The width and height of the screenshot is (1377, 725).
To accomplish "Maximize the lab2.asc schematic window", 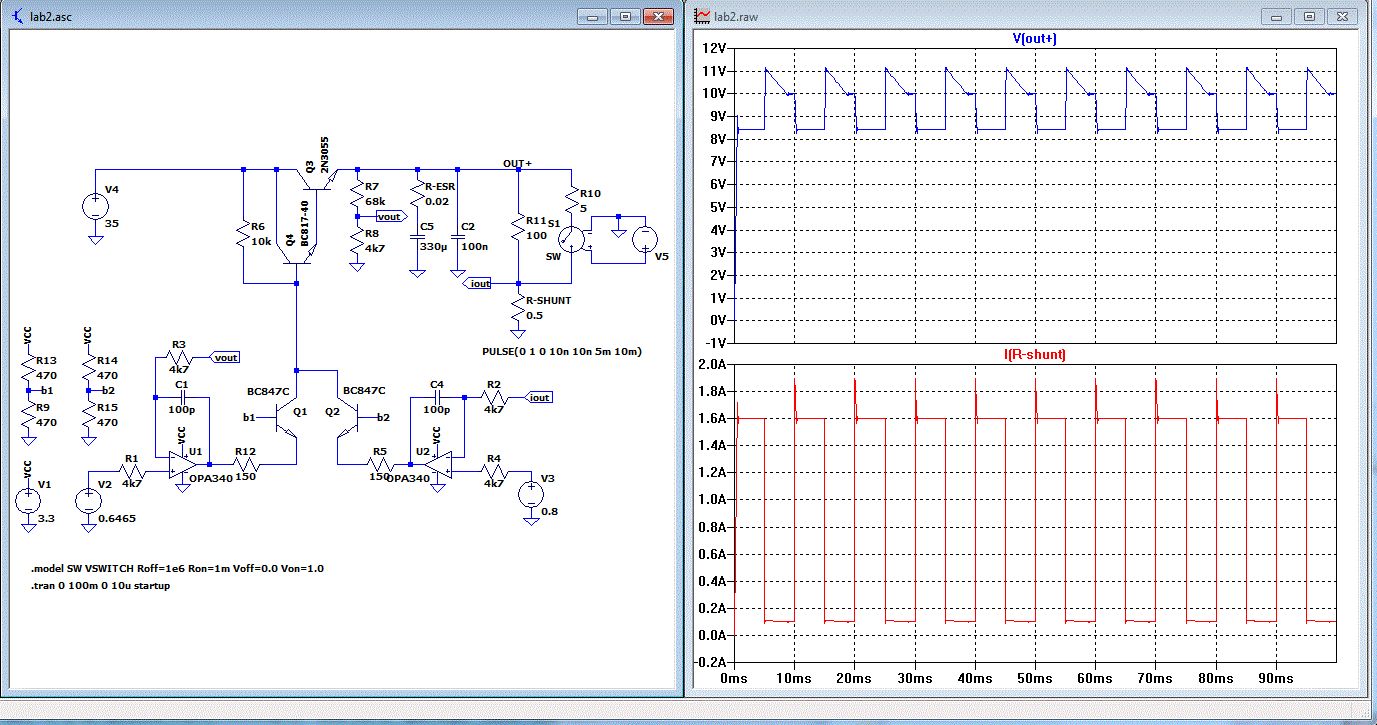I will coord(625,17).
